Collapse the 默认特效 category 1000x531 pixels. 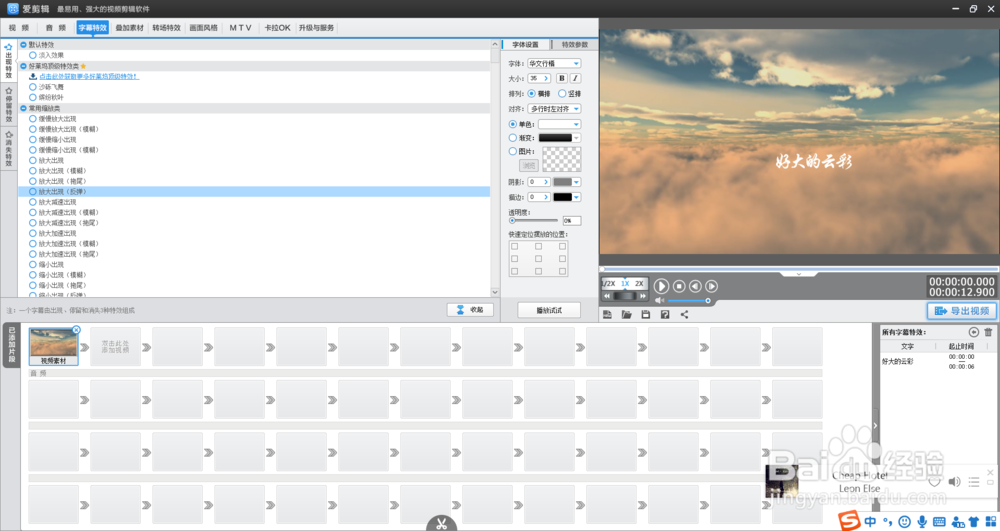coord(24,45)
